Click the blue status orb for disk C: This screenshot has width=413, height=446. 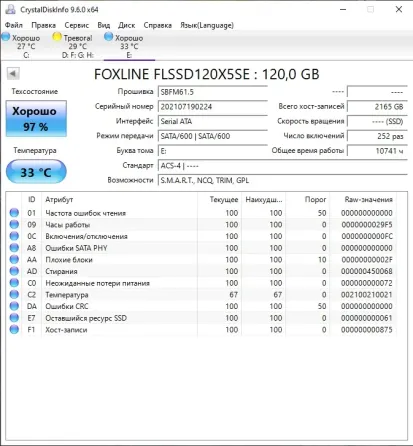(6, 37)
